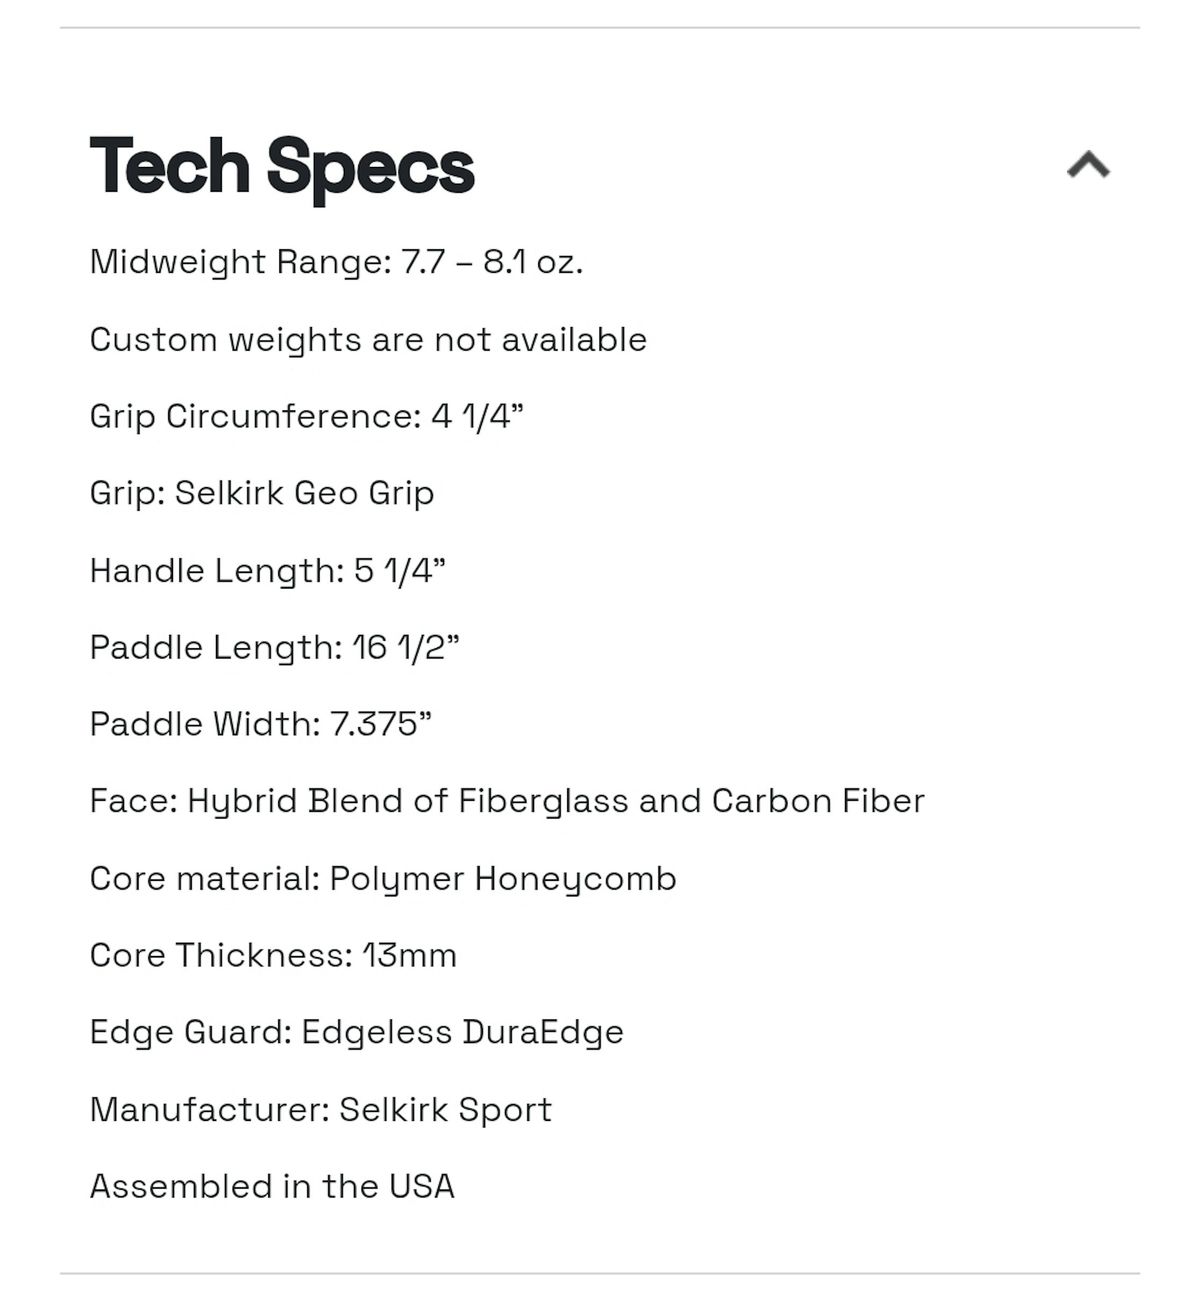Viewport: 1200px width, 1289px height.
Task: Select the Edge Guard Edgeless DuraEdge line
Action: [357, 1032]
